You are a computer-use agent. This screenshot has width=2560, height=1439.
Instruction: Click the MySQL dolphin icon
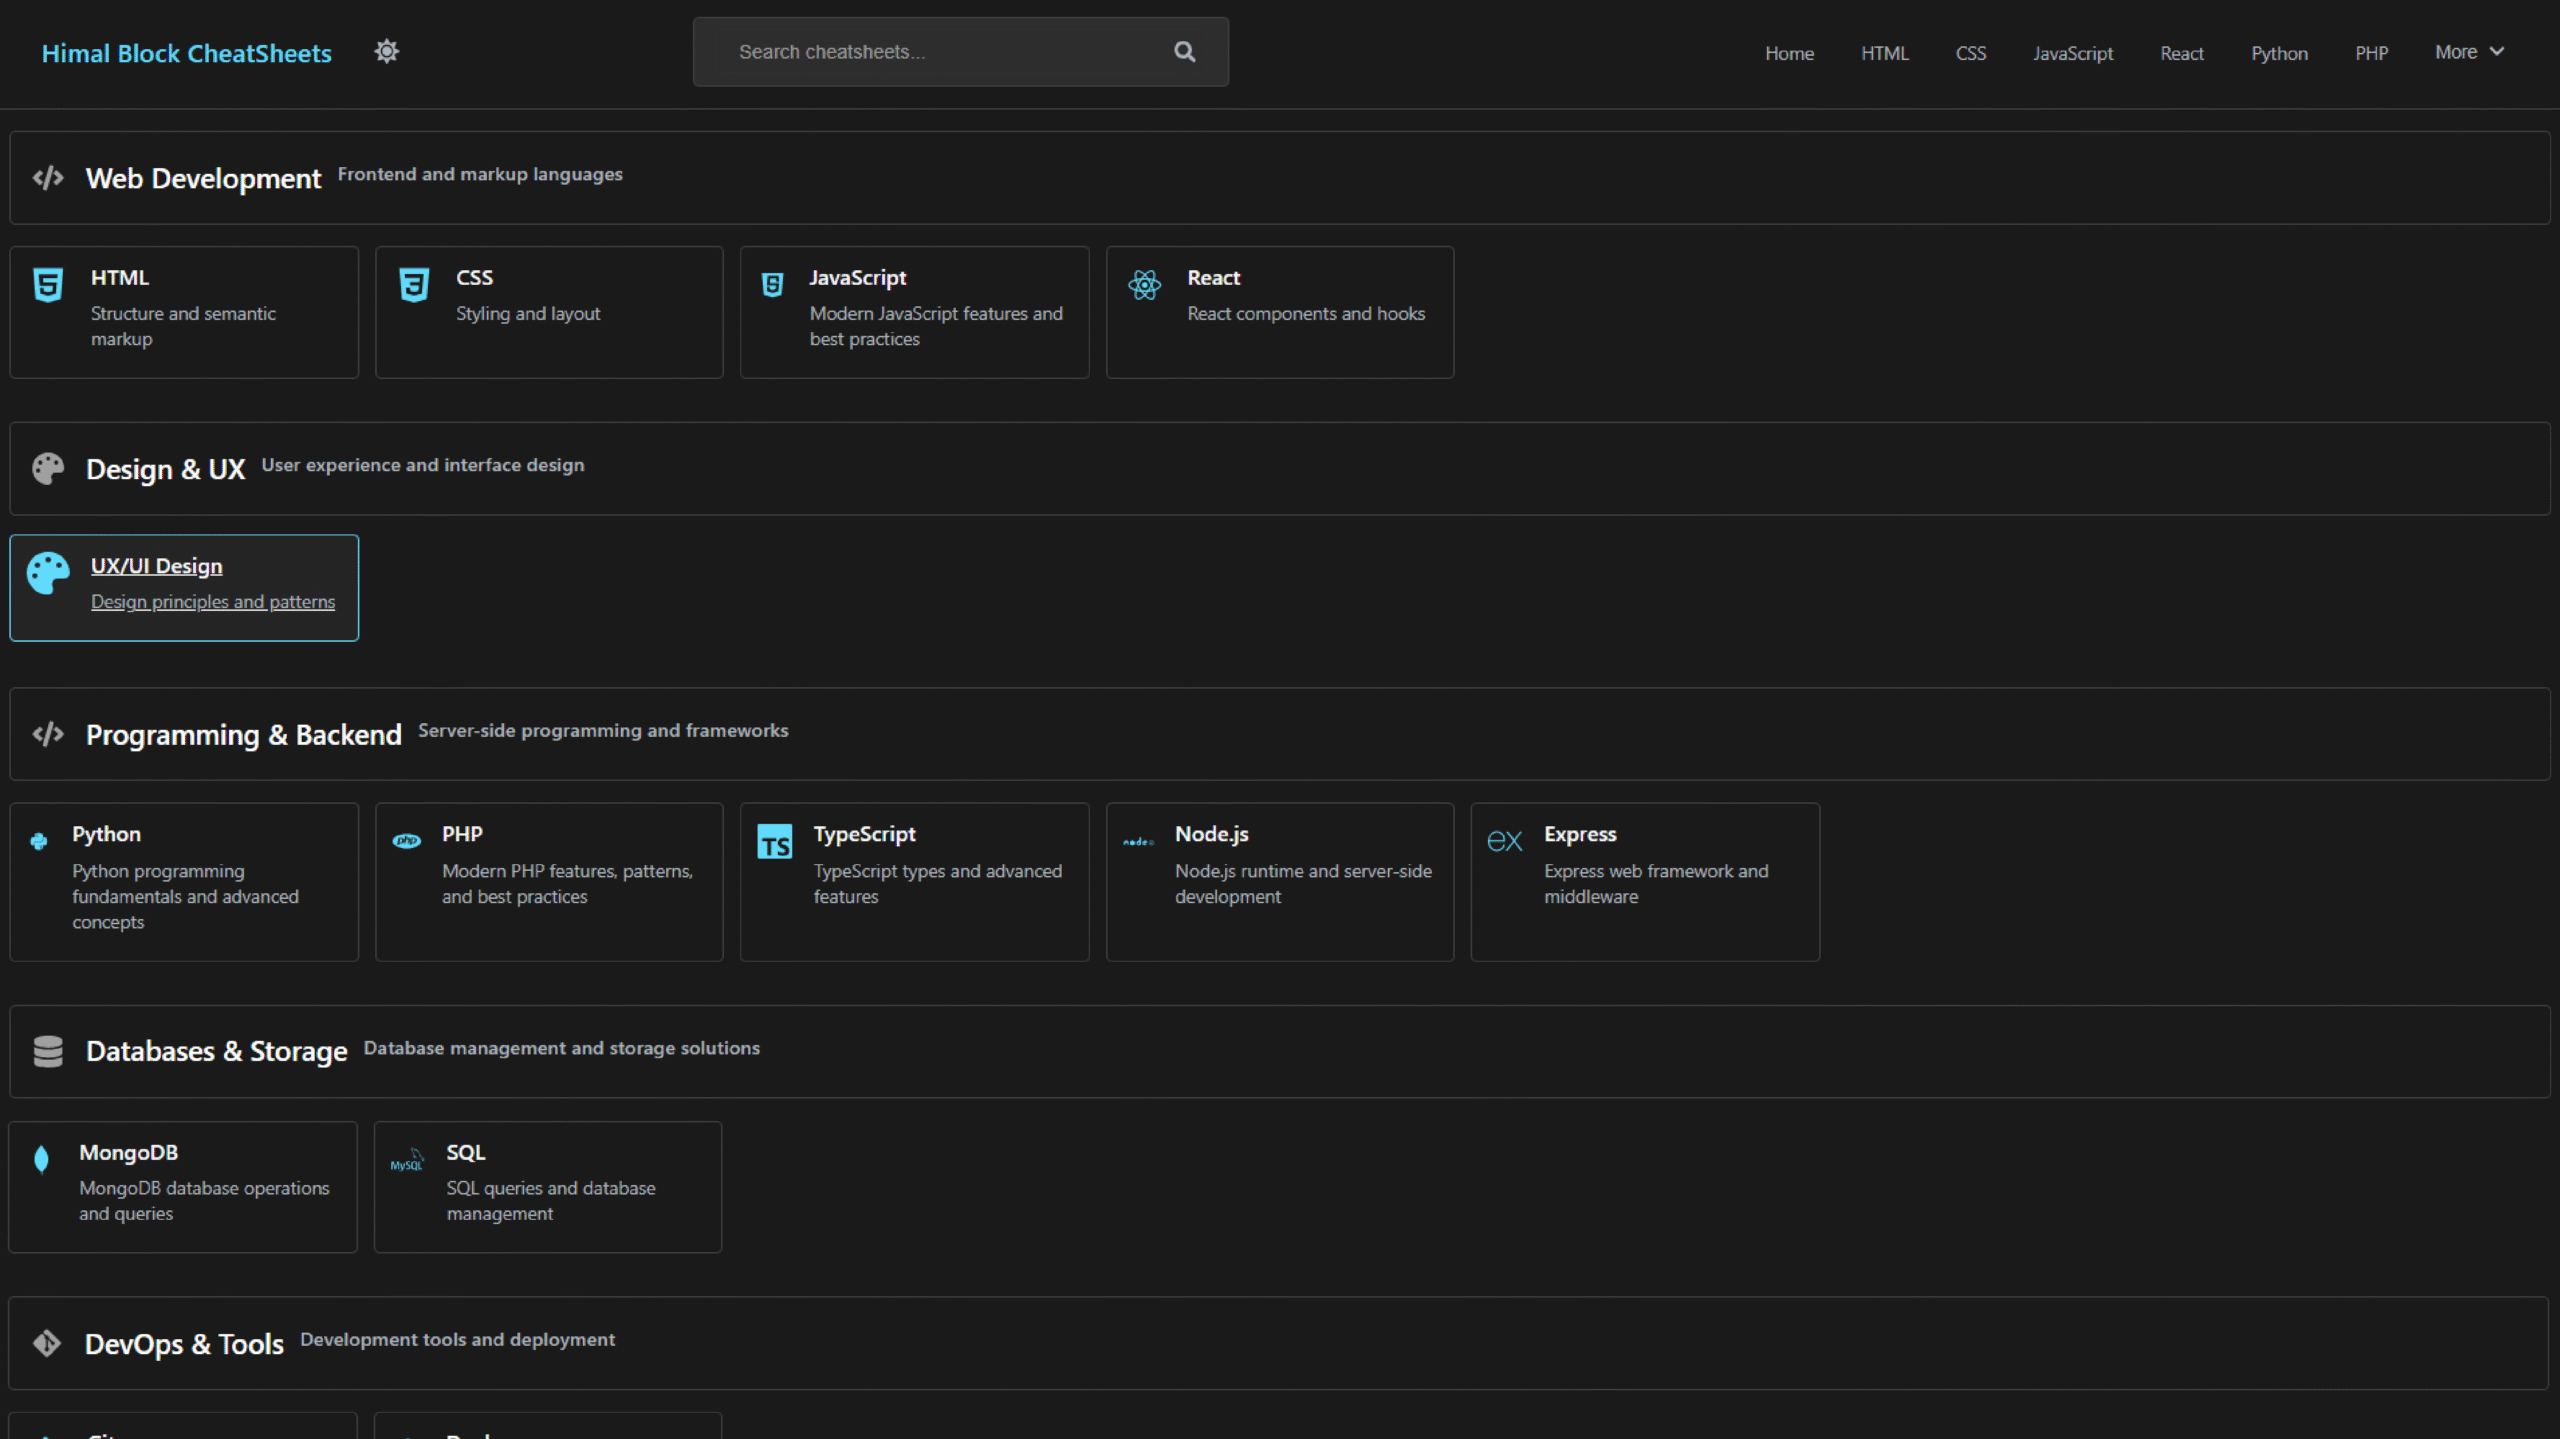(x=407, y=1160)
